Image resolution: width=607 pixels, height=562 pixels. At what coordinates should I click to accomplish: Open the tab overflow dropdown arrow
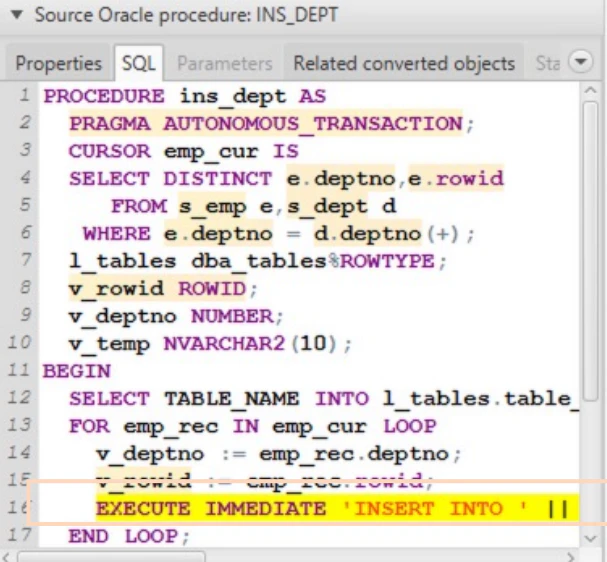581,62
